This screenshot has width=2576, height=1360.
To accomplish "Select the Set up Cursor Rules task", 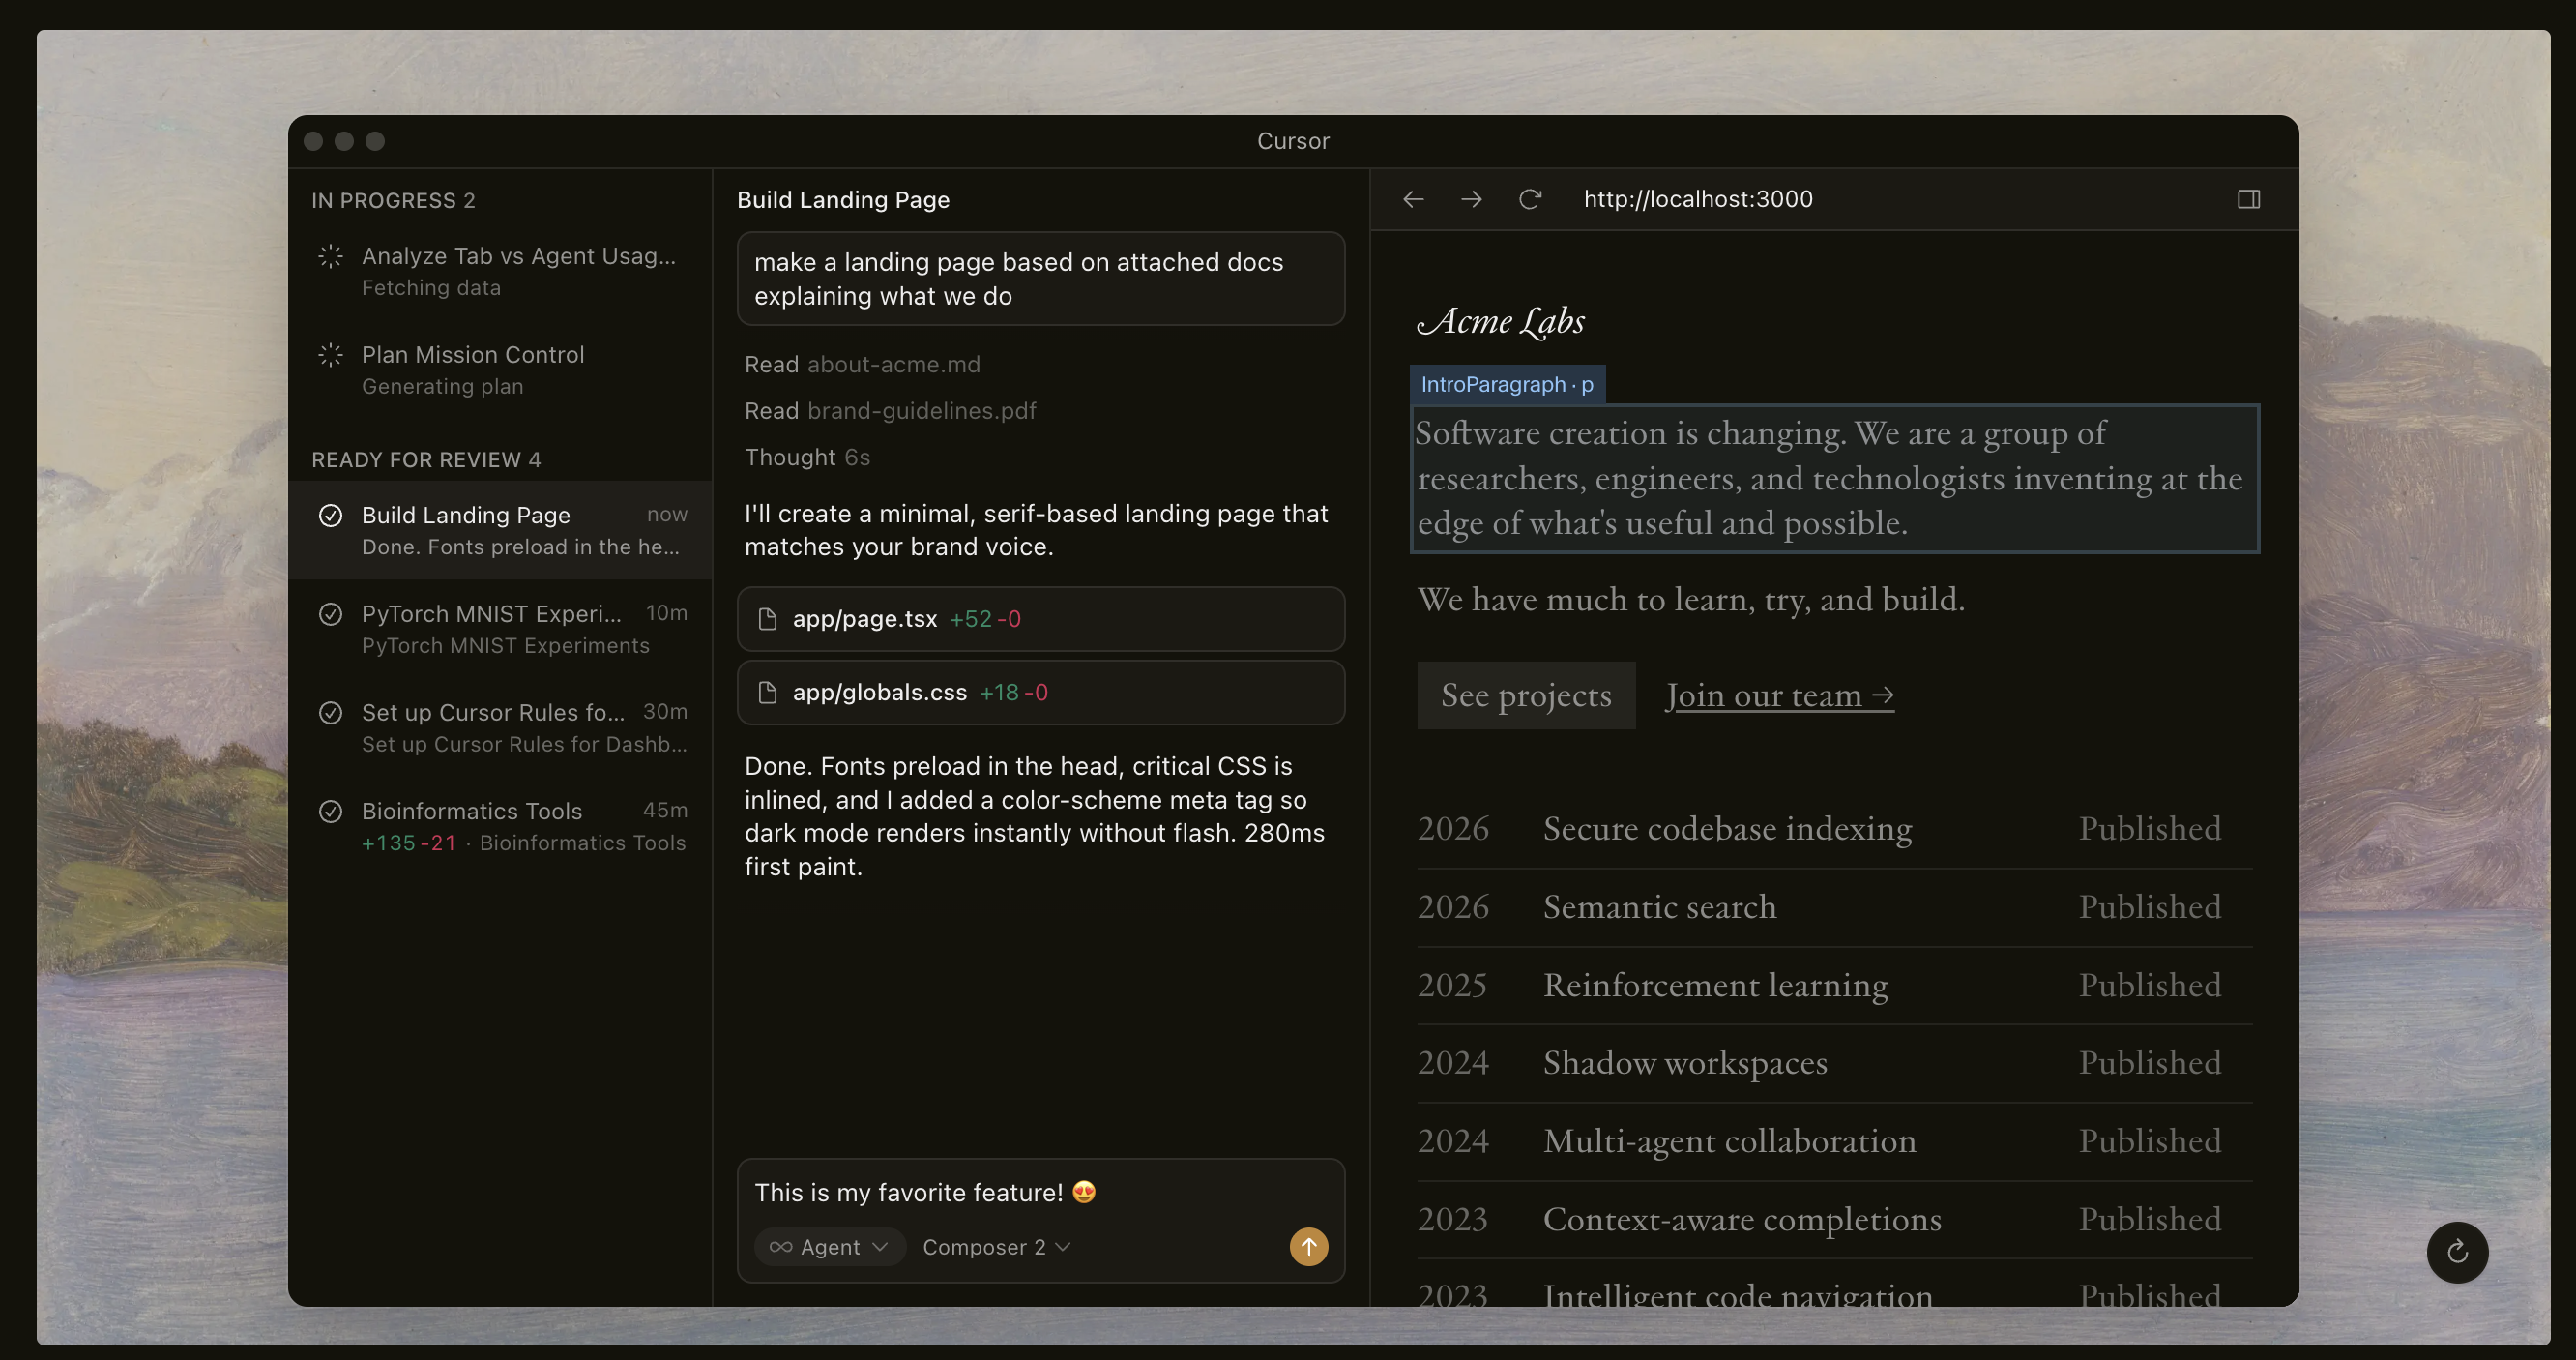I will pyautogui.click(x=500, y=728).
